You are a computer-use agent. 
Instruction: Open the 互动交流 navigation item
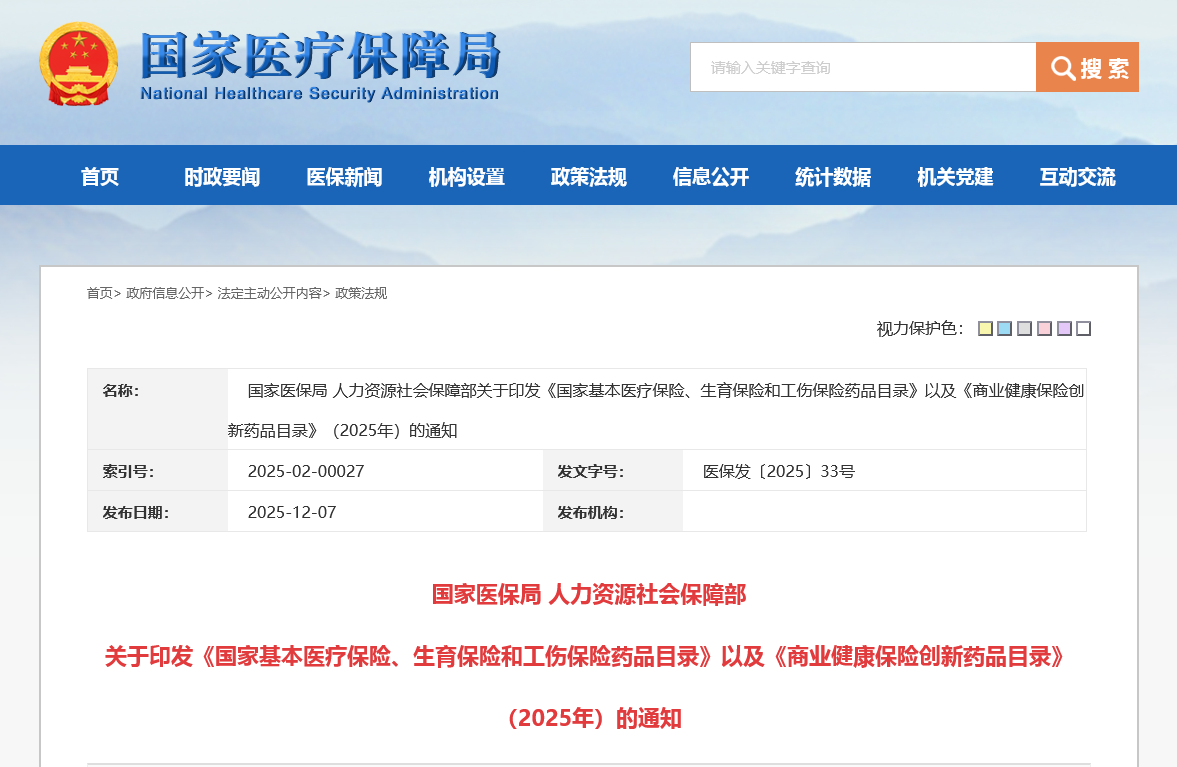(x=1077, y=177)
